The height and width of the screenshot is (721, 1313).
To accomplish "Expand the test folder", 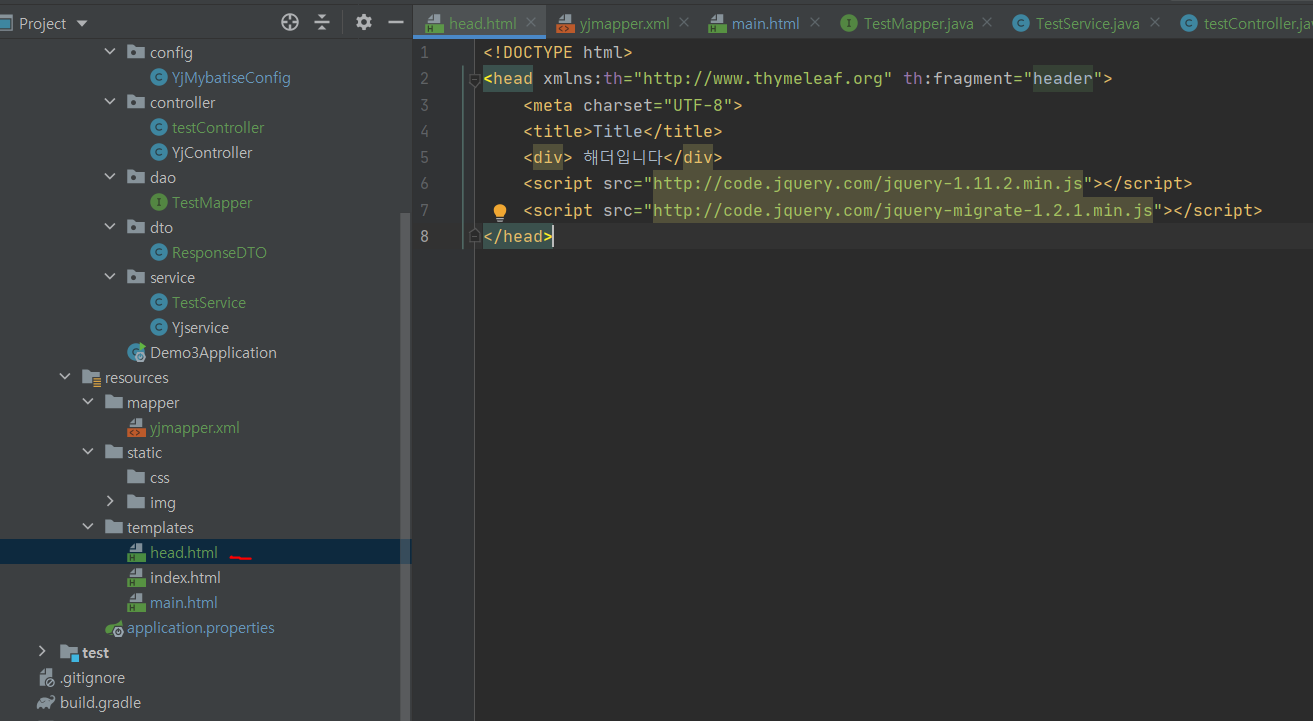I will pos(42,652).
